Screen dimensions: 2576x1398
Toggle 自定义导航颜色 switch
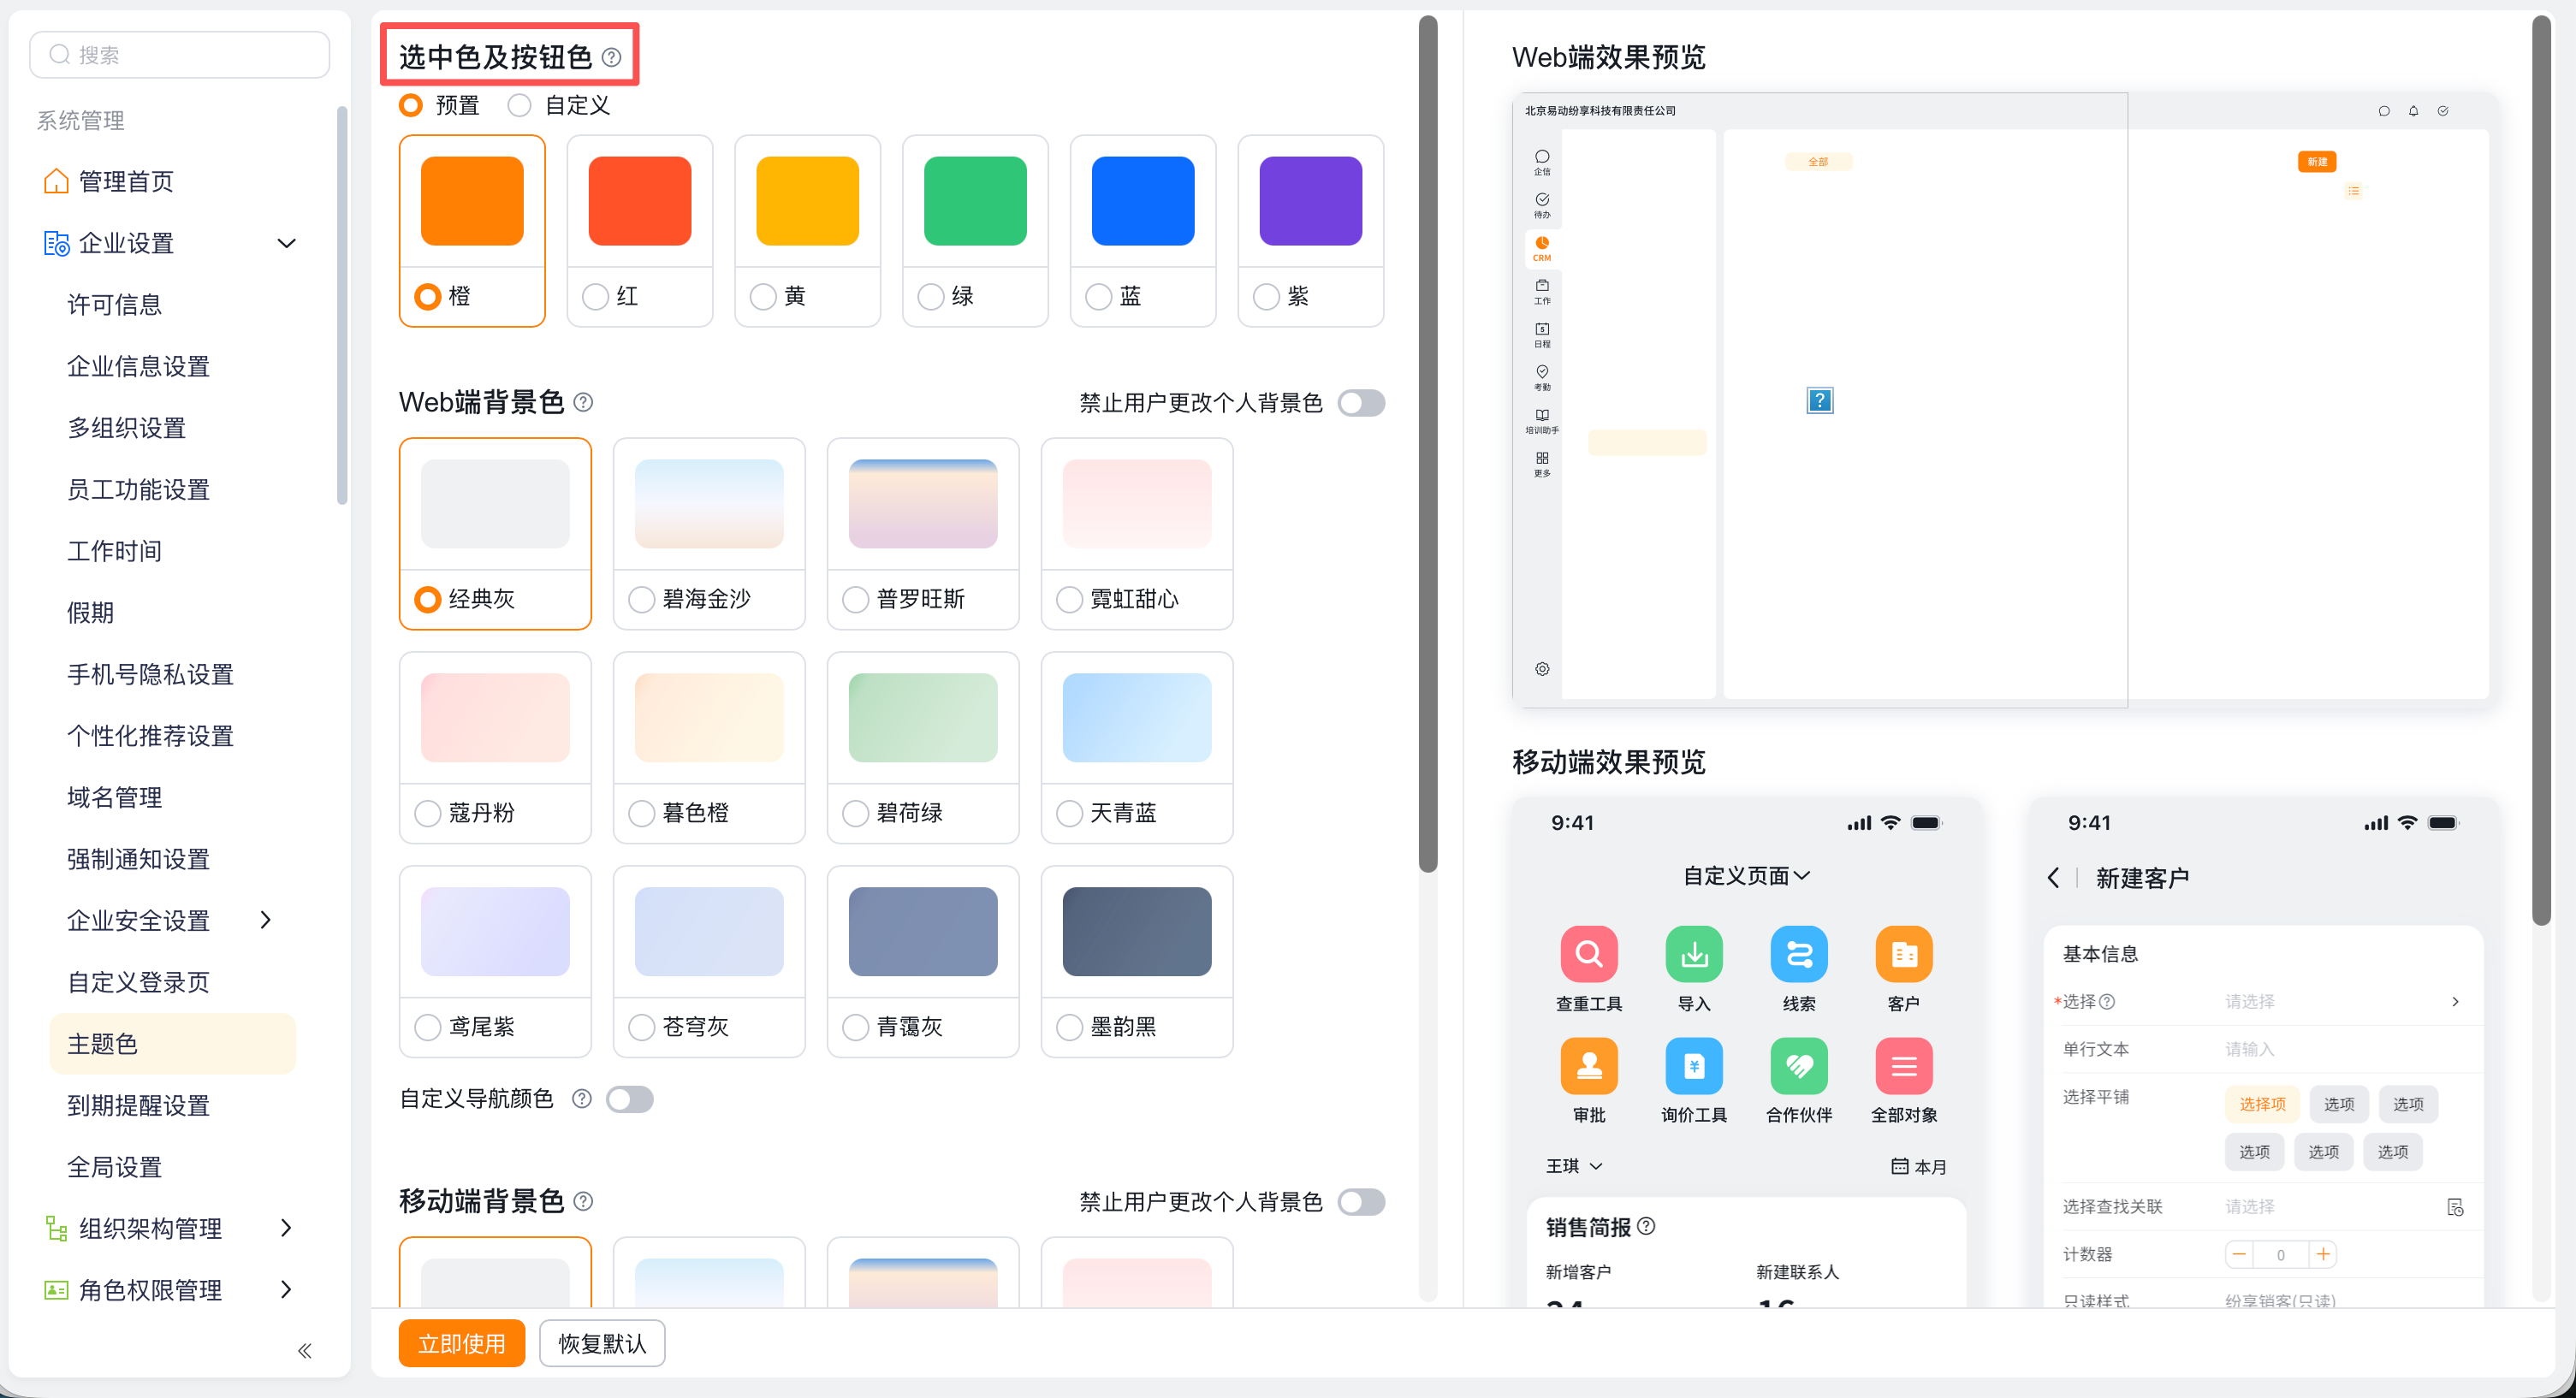(x=630, y=1099)
